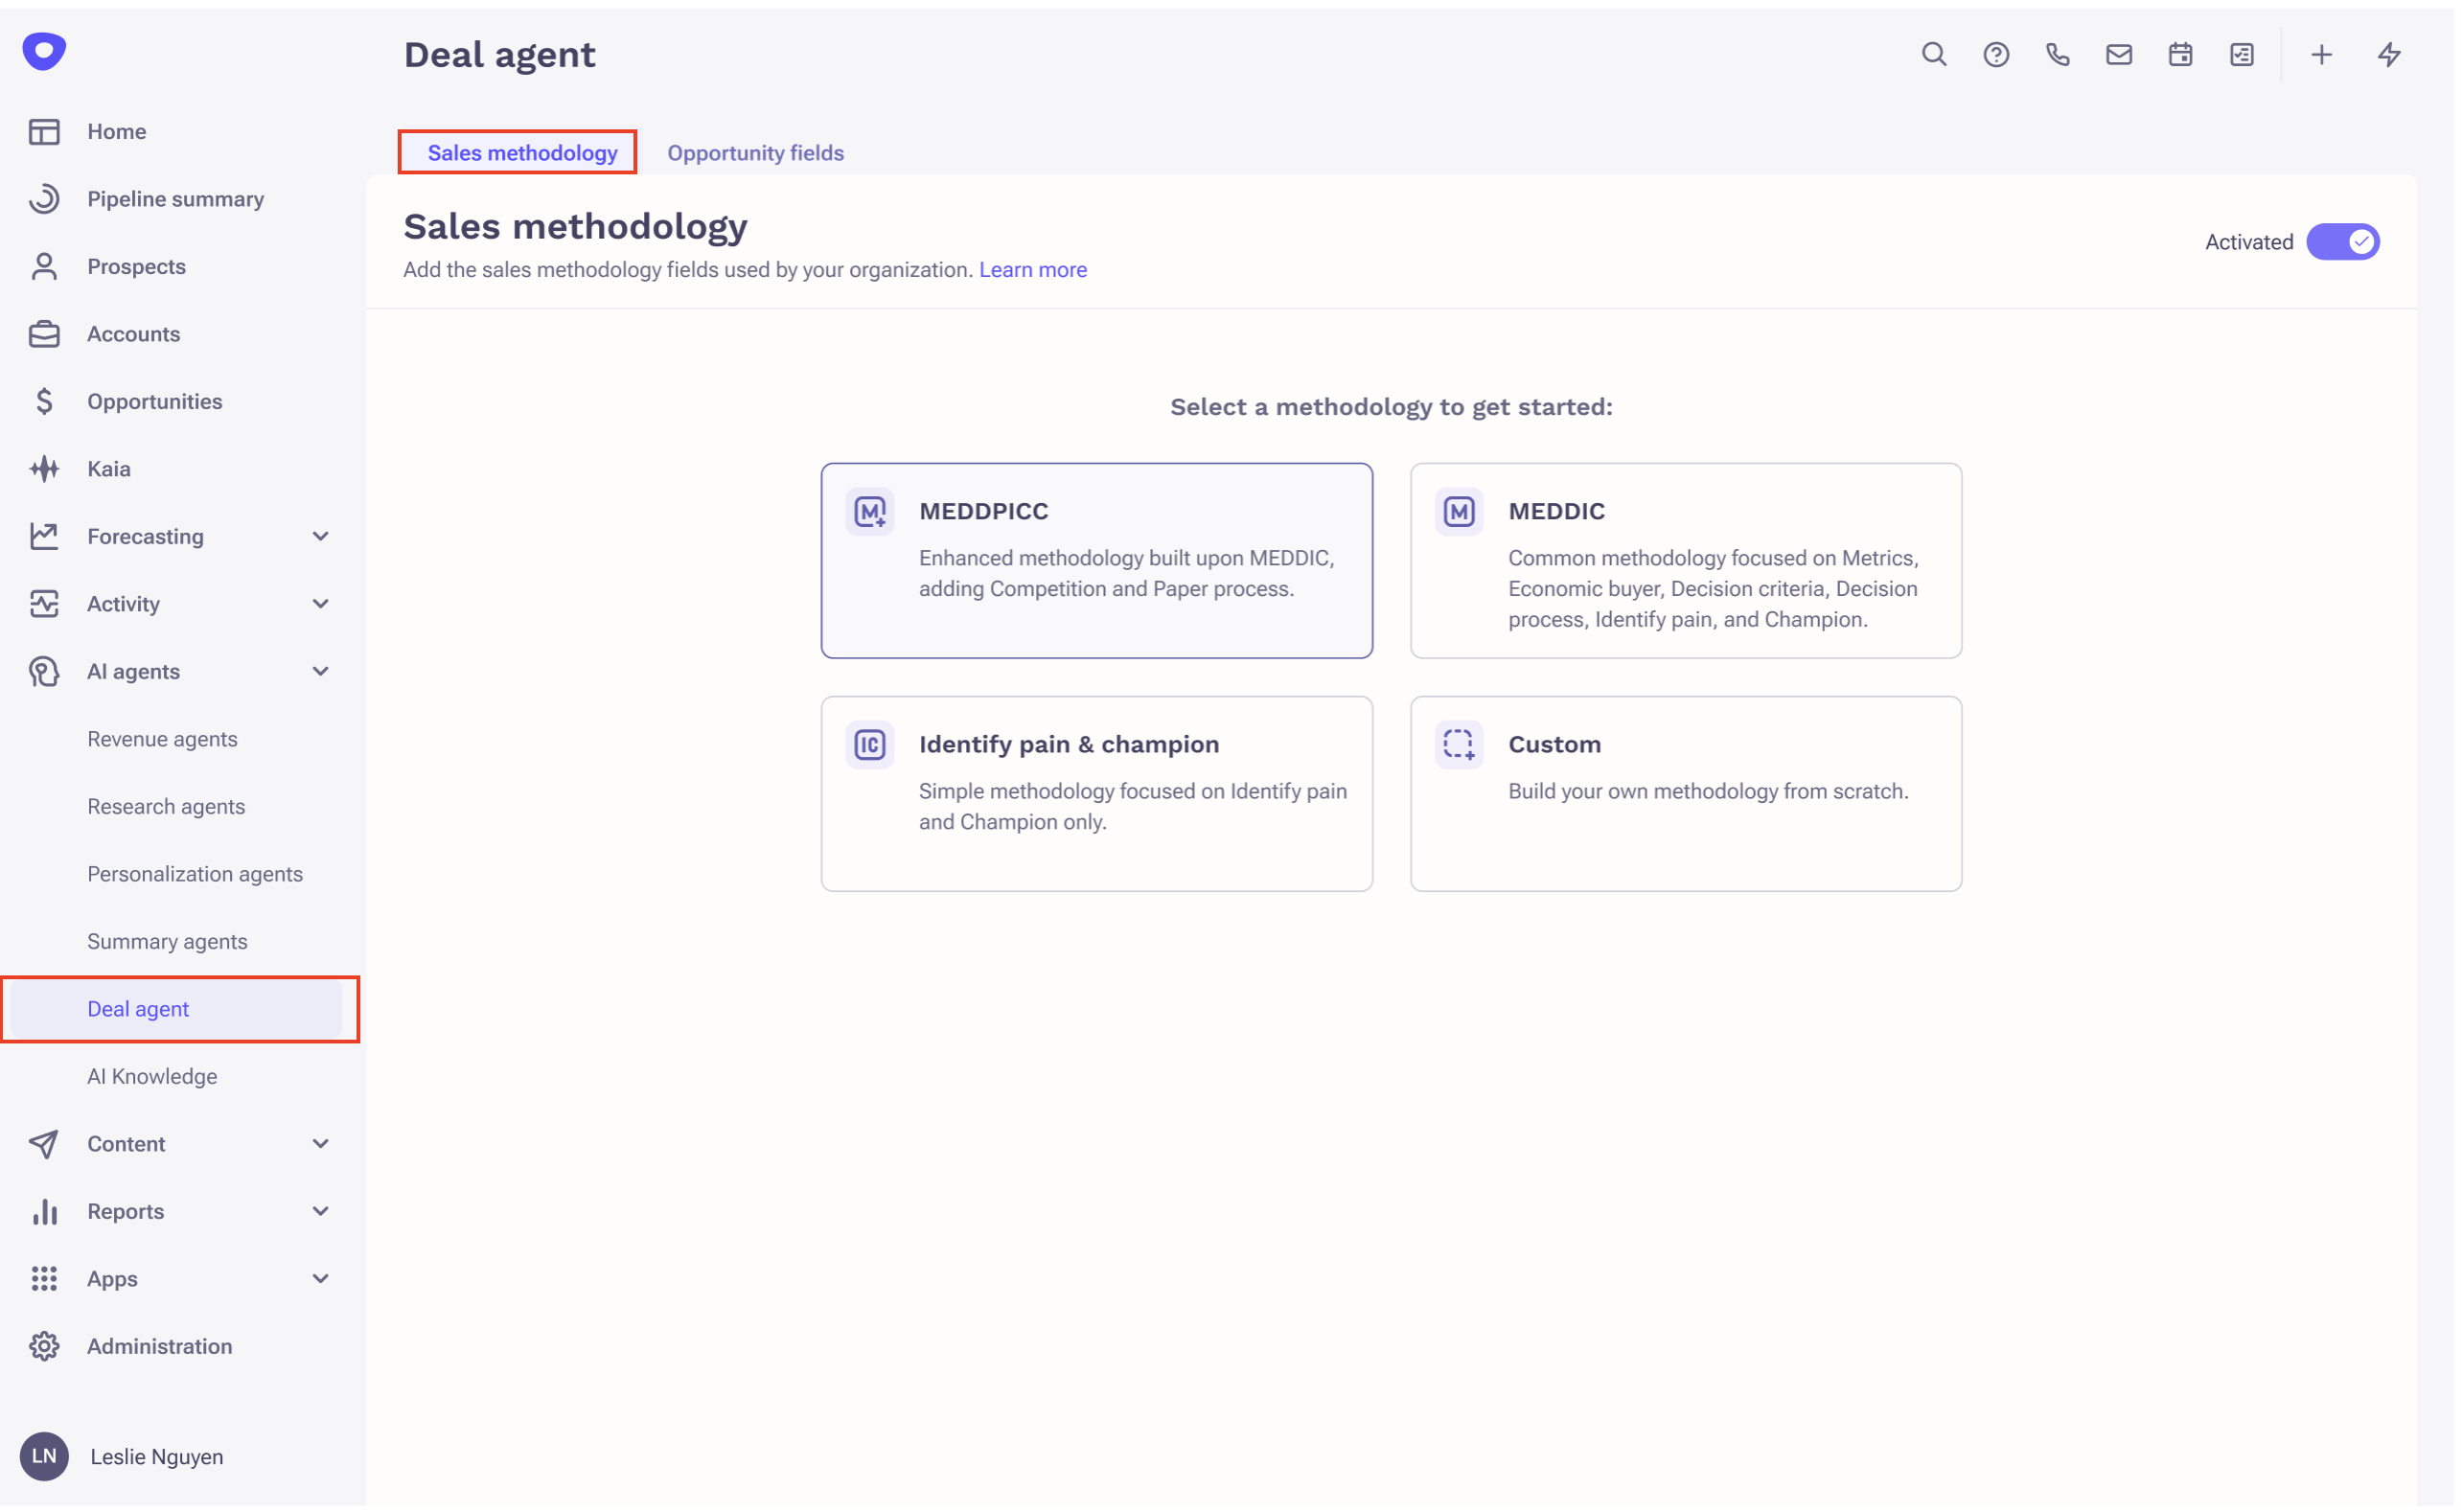Select the Custom methodology card
The image size is (2463, 1512).
coord(1685,793)
